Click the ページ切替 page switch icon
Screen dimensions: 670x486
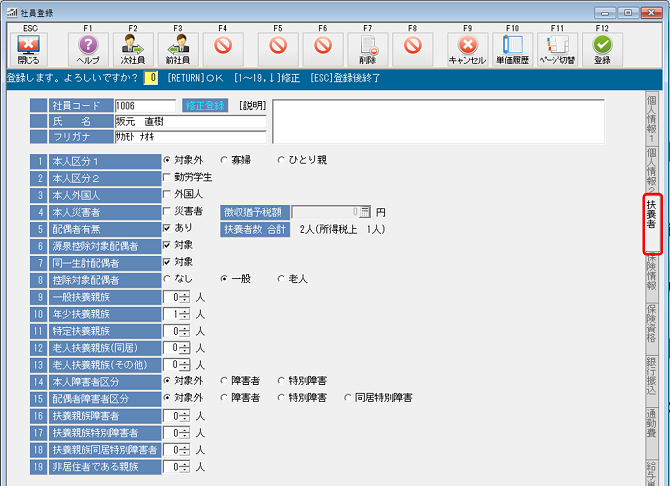point(559,46)
